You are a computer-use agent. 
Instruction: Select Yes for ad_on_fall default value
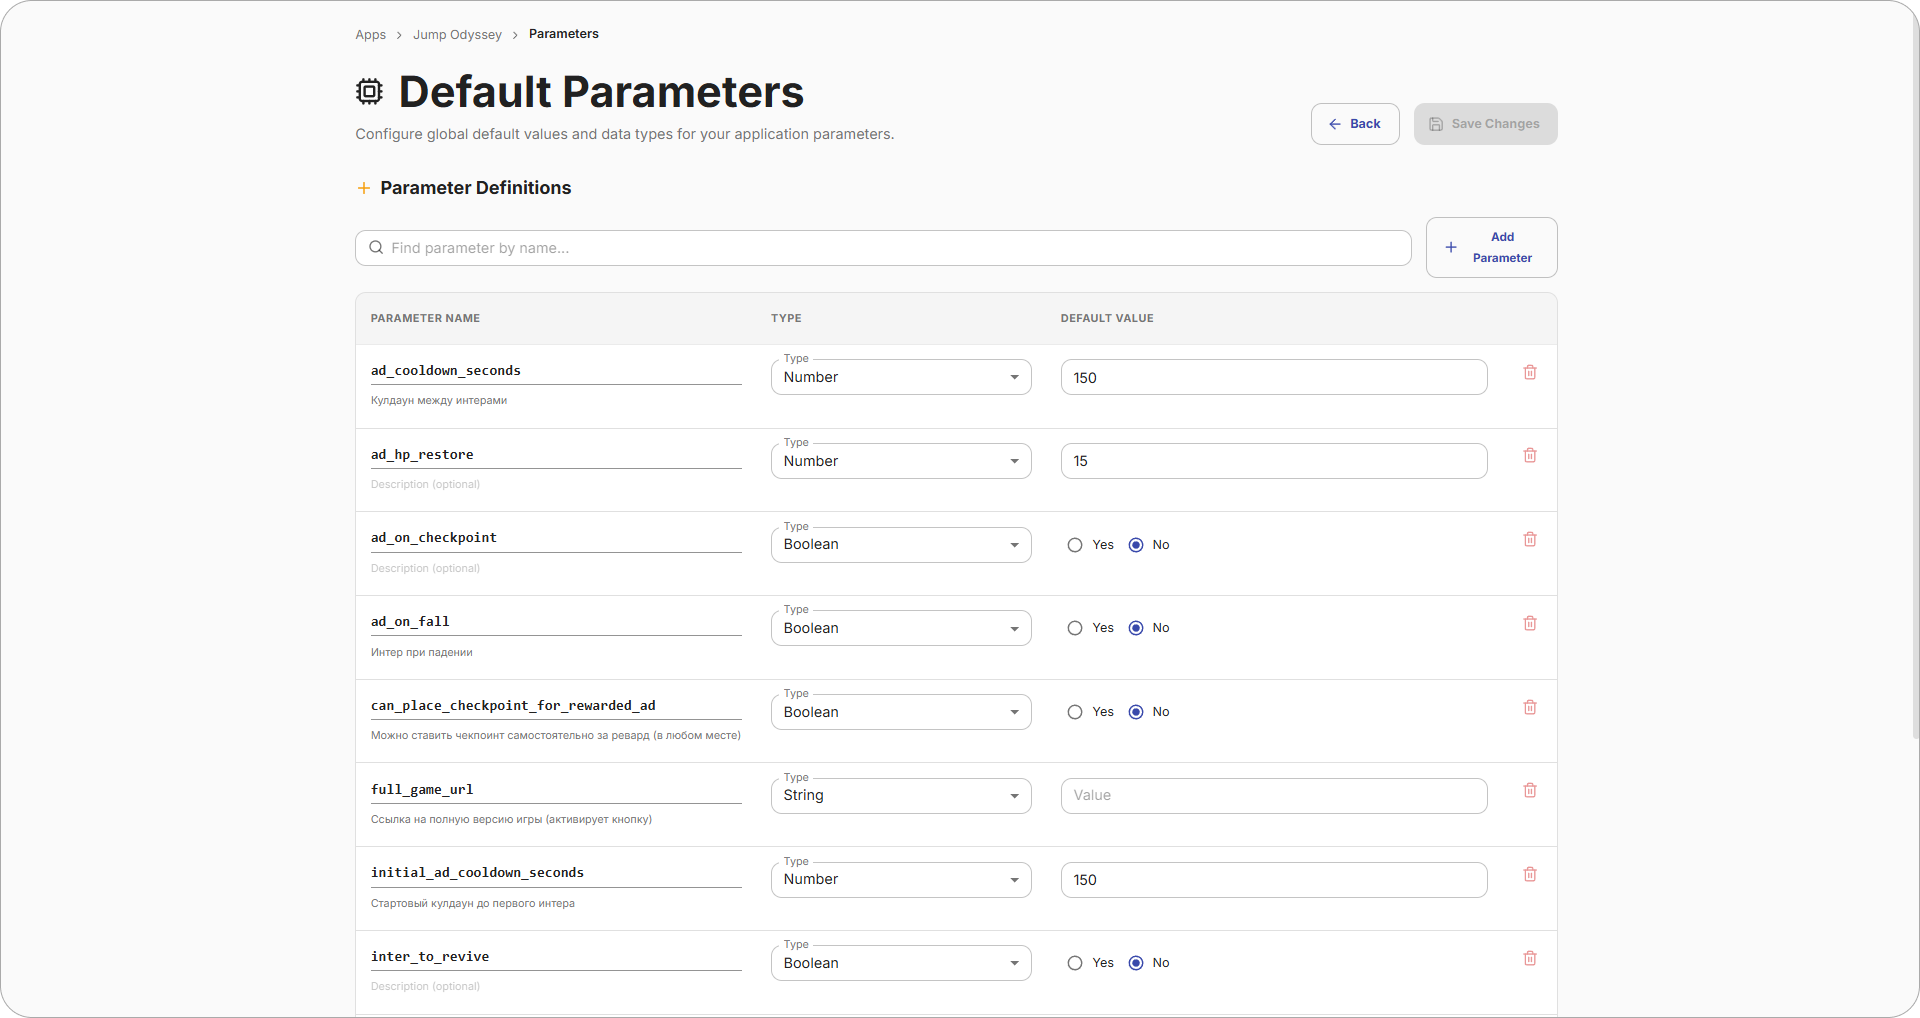click(x=1075, y=627)
